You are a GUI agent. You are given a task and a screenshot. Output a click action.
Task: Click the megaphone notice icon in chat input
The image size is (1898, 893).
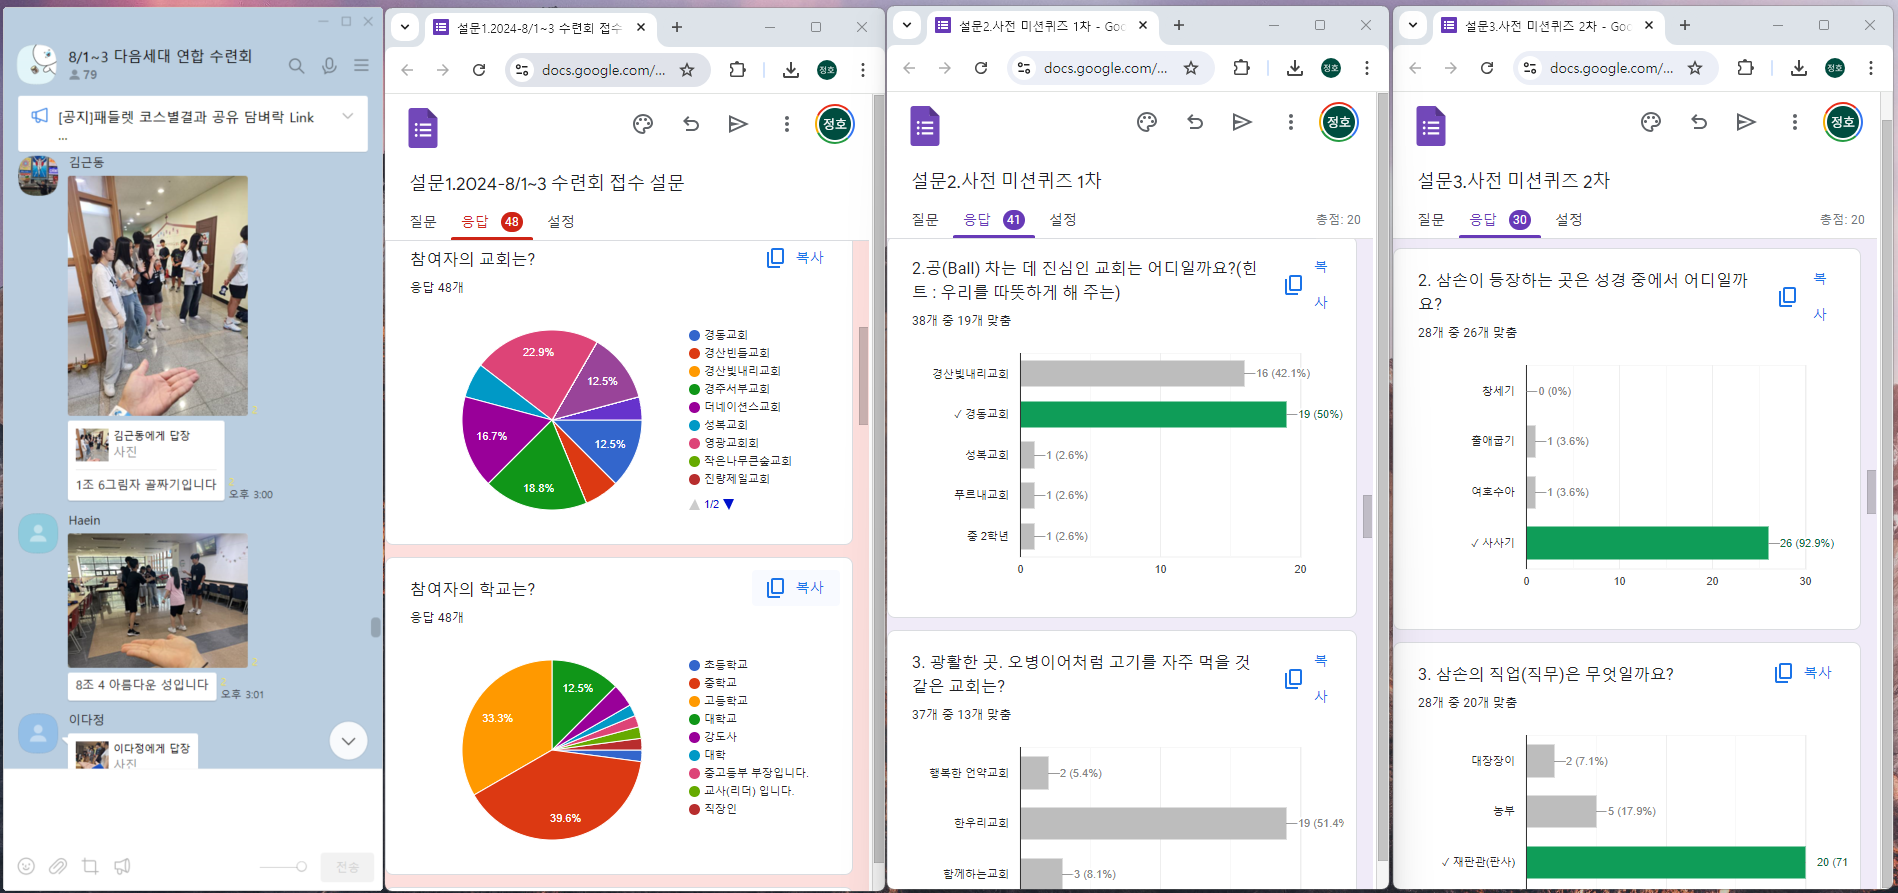pos(122,866)
